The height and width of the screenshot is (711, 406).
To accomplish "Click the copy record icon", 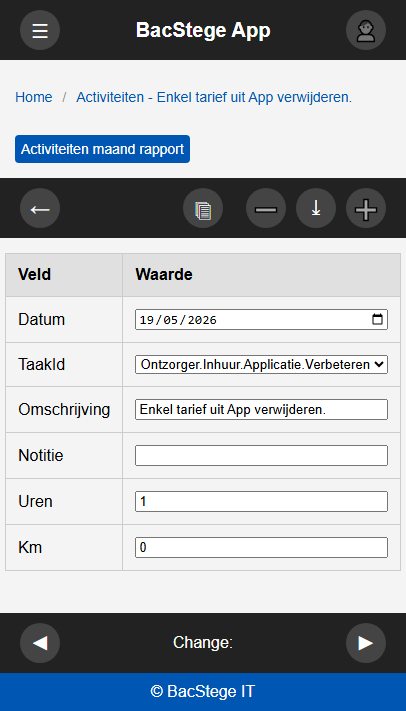I will [x=203, y=208].
